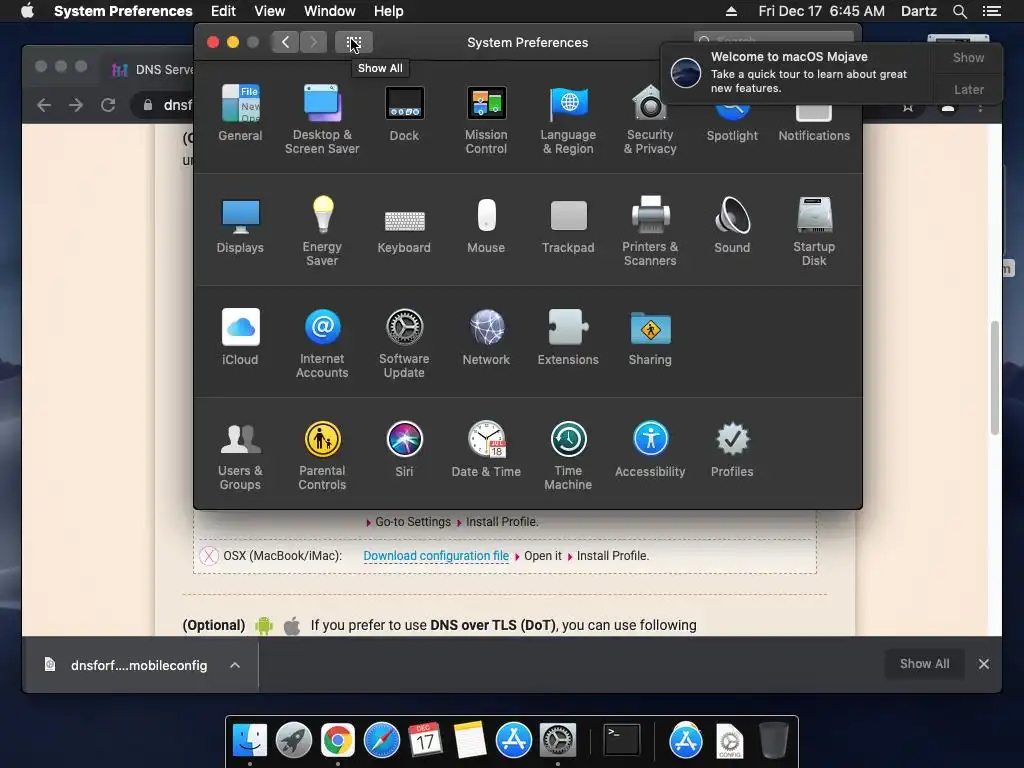1024x768 pixels.
Task: Open the Help menu
Action: pos(389,11)
